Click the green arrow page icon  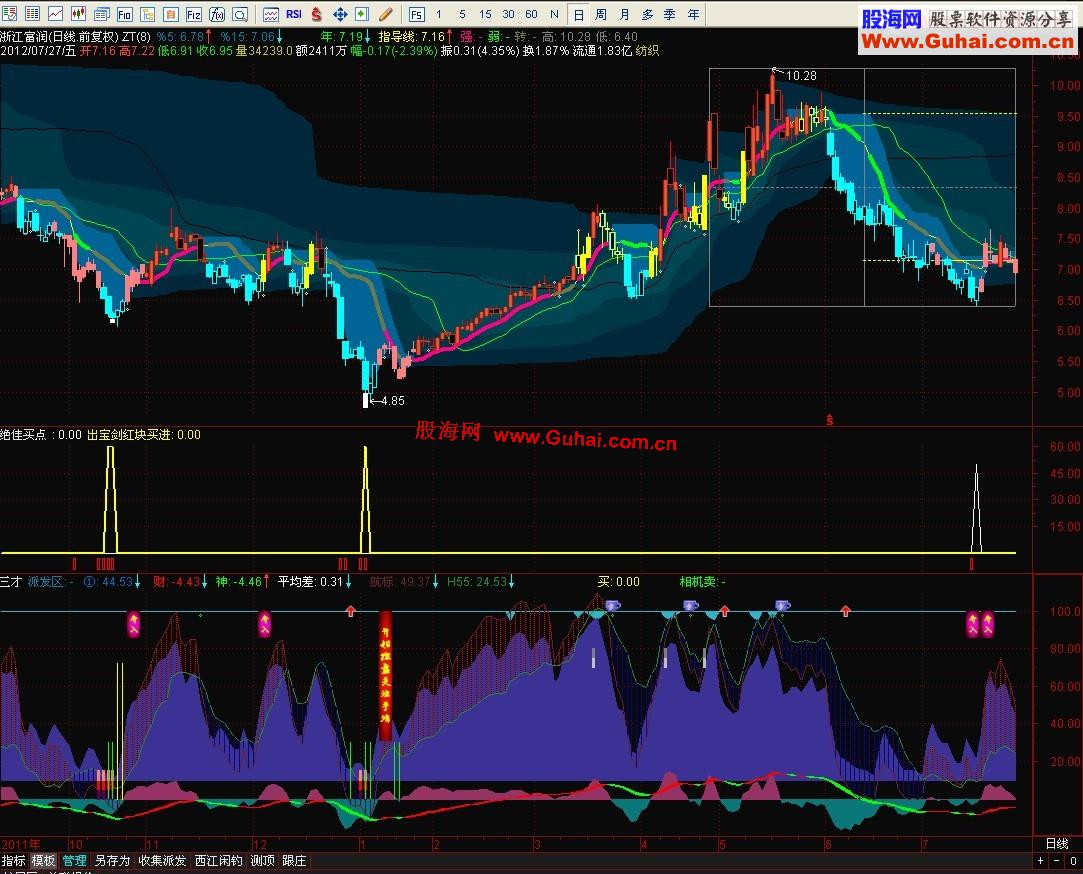[x=362, y=14]
